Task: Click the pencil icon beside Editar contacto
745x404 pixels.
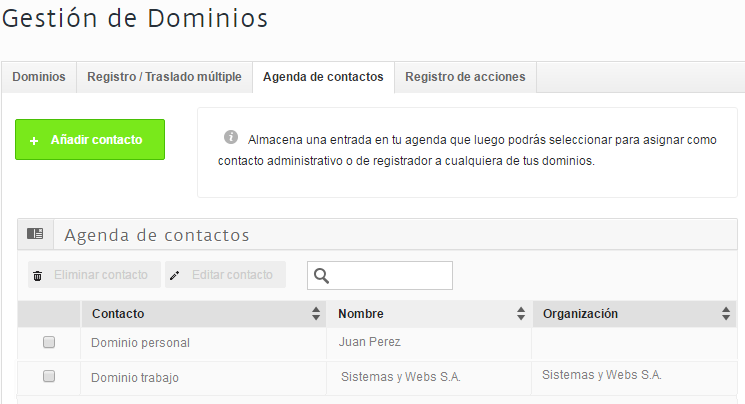Action: [174, 275]
